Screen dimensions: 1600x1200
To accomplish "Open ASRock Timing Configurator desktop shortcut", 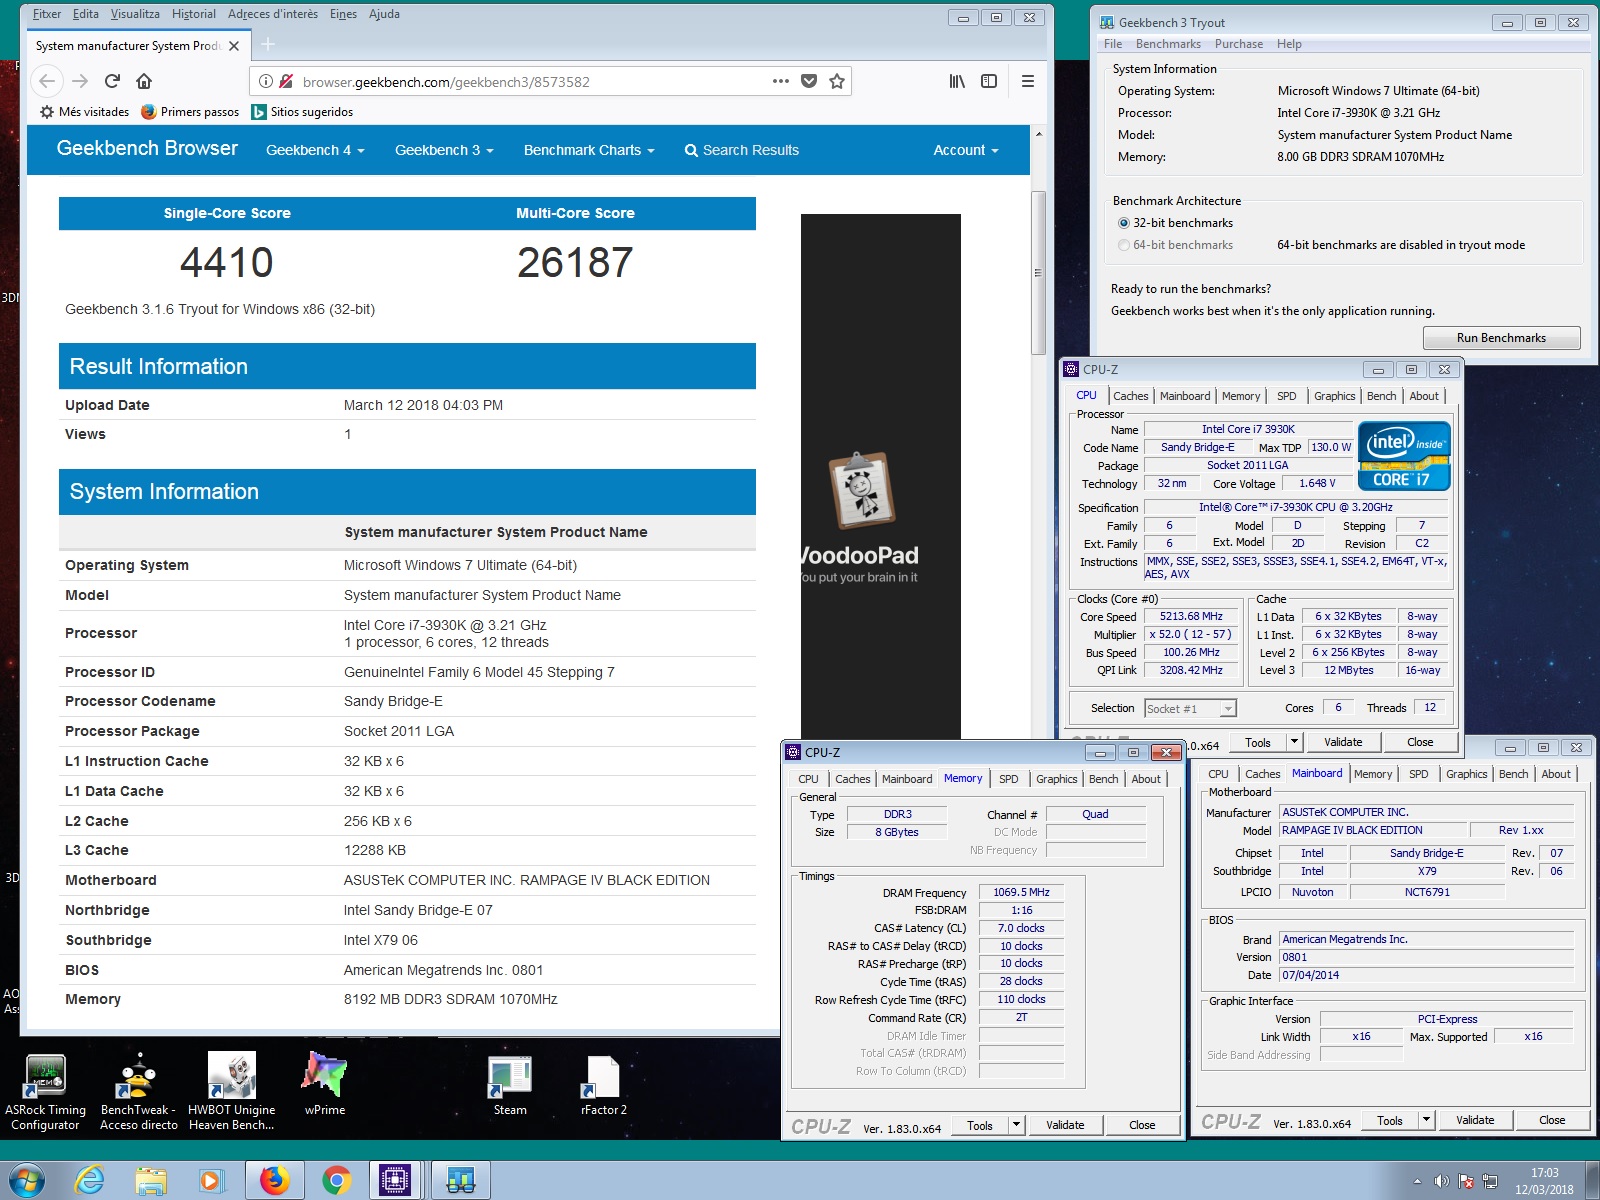I will coord(45,1092).
